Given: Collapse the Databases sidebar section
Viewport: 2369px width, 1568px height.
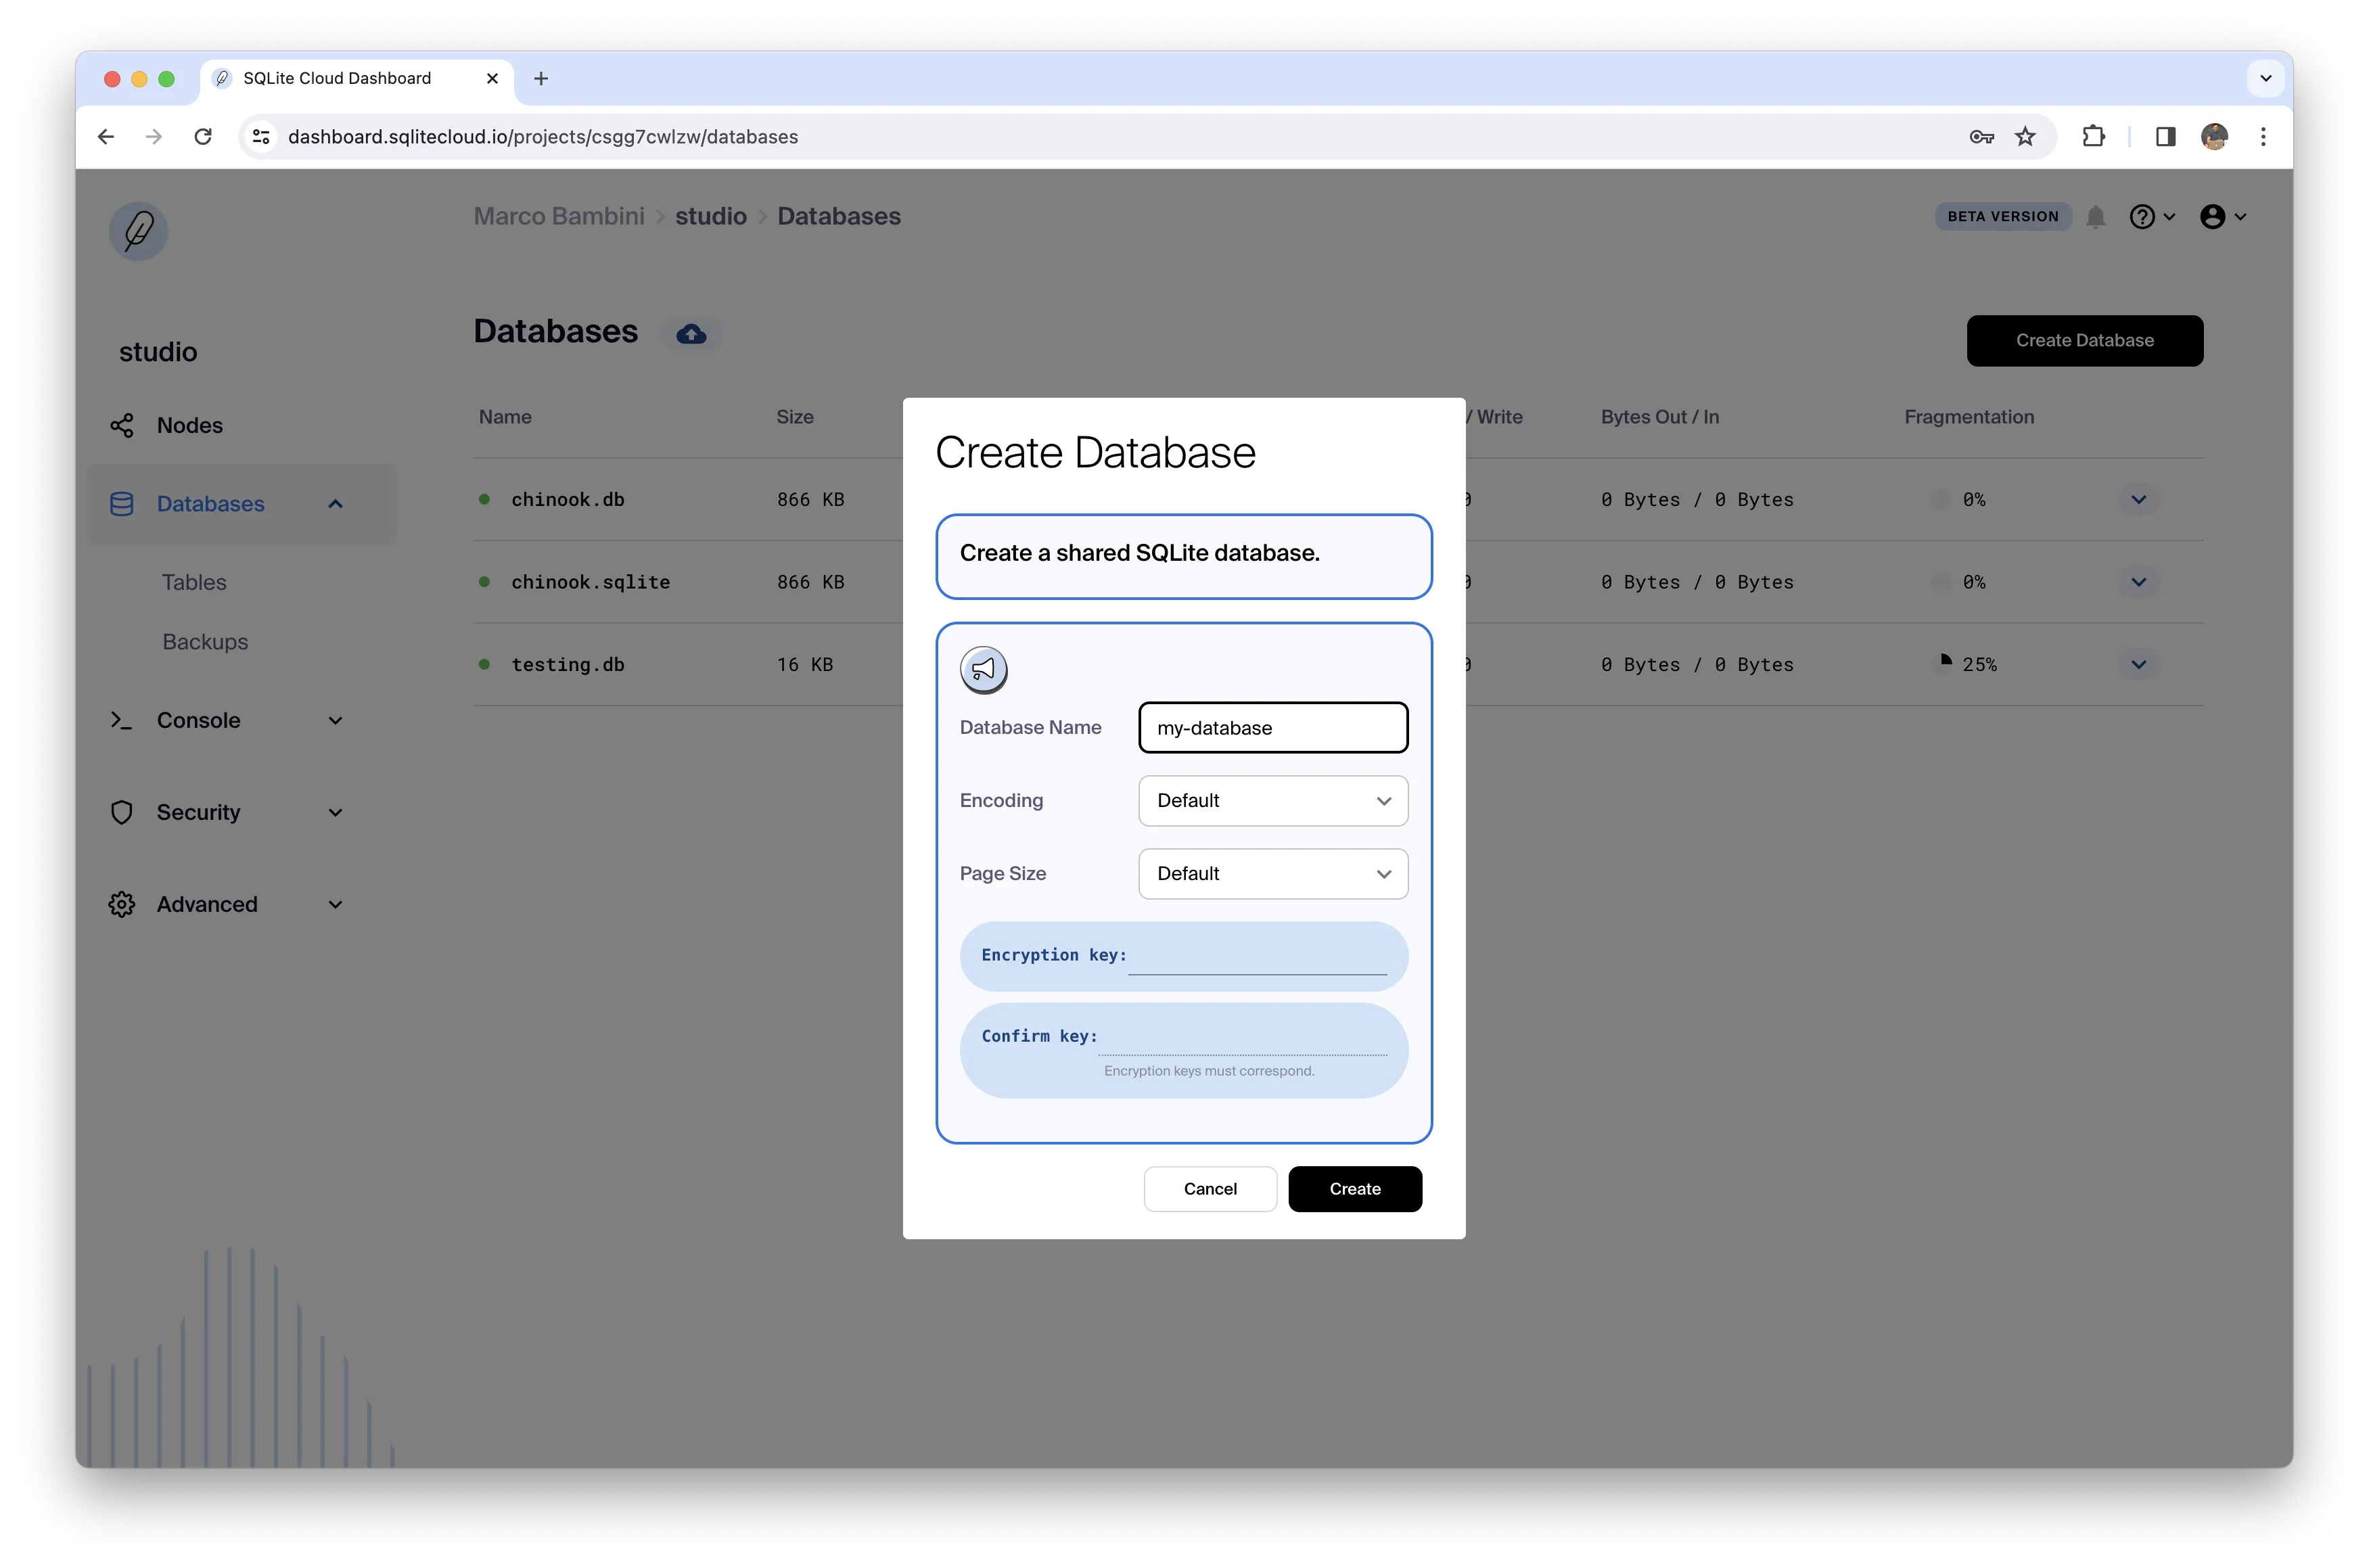Looking at the screenshot, I should 335,504.
